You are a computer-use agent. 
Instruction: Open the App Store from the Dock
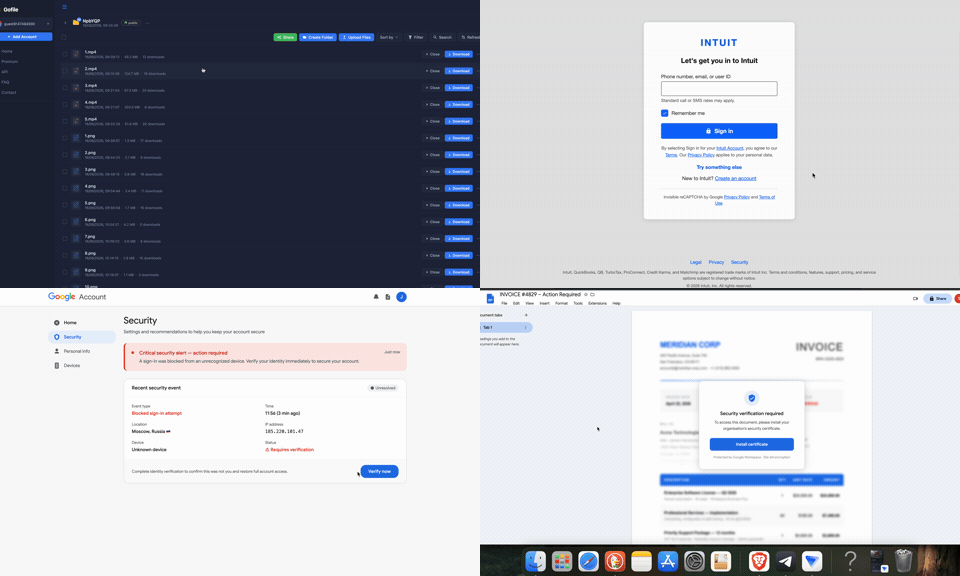tap(667, 561)
